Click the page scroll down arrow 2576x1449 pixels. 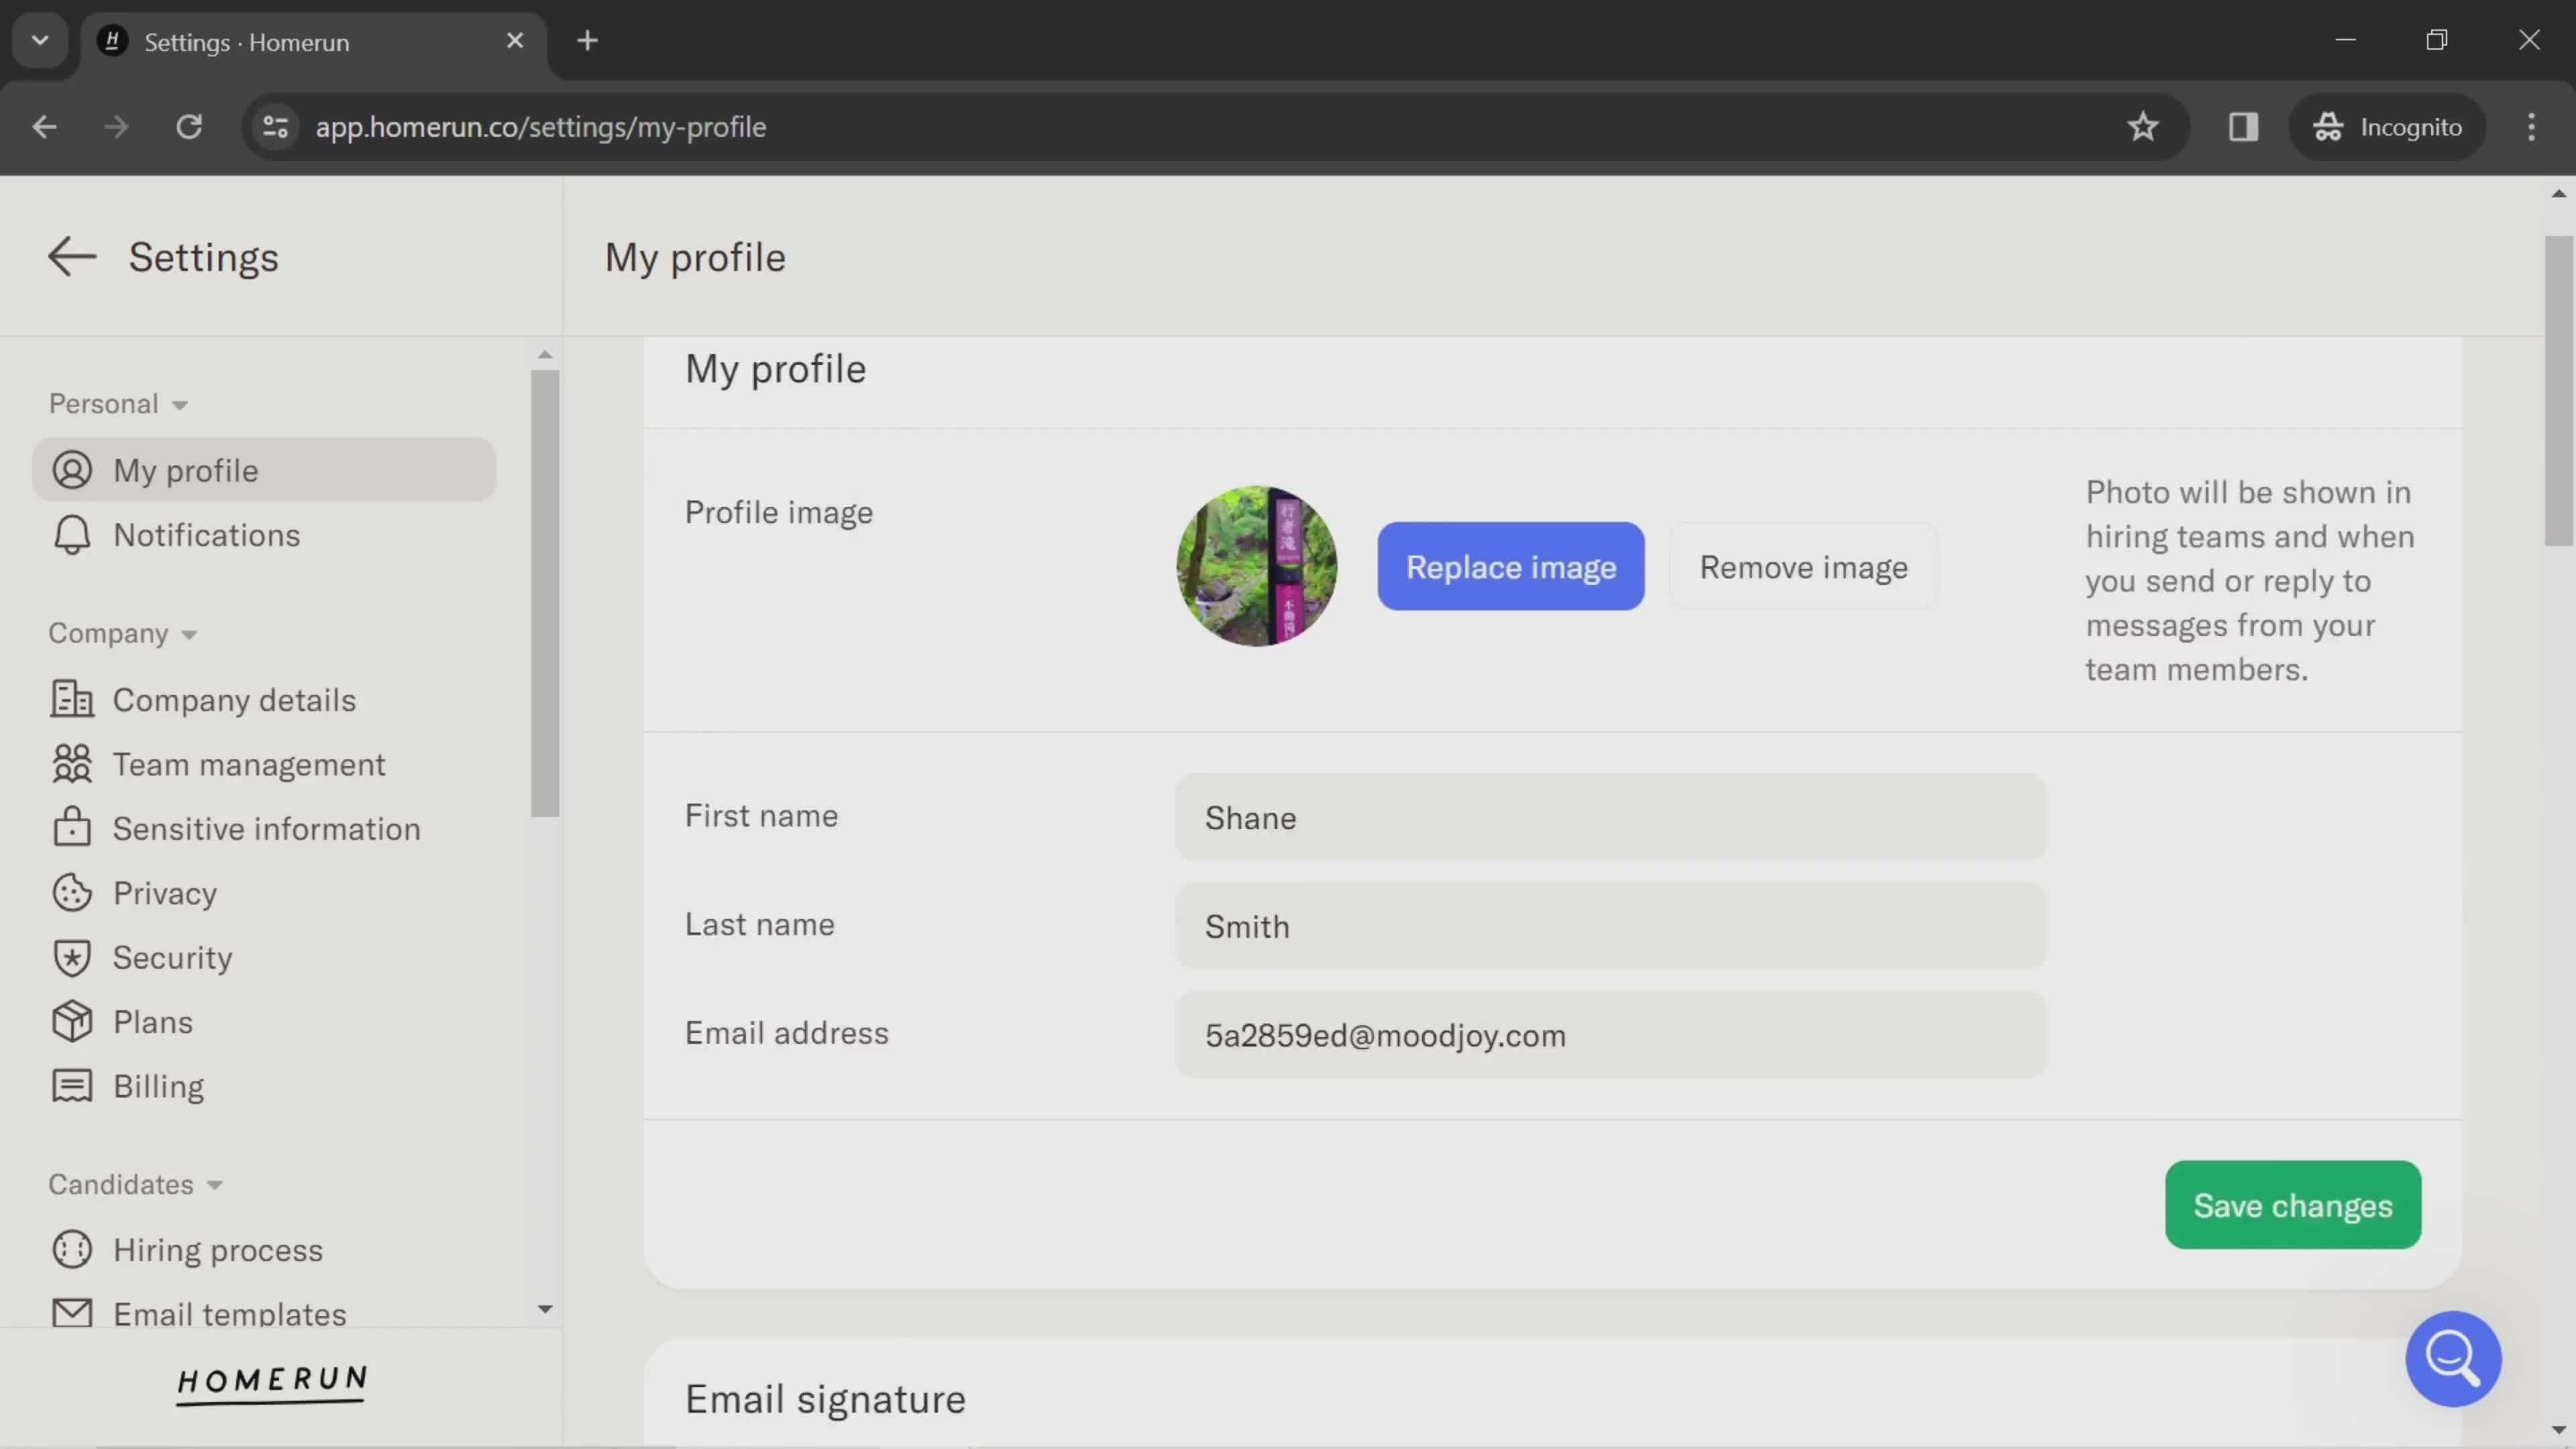click(x=2558, y=1430)
